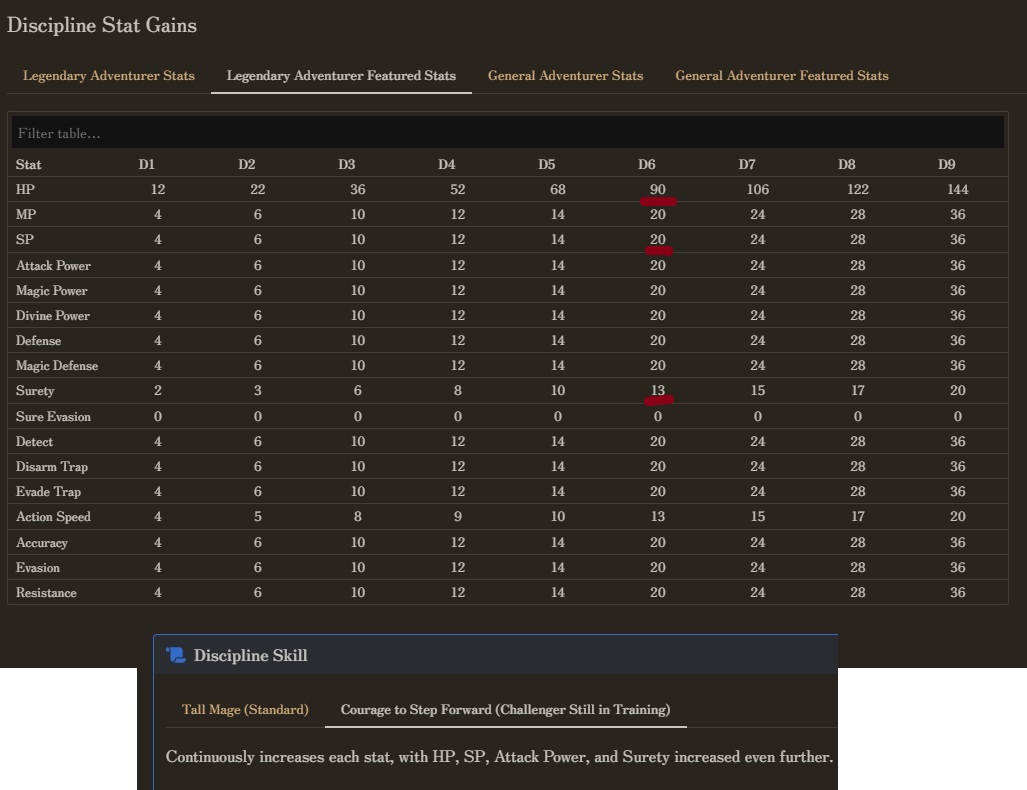Click the Sure Evasion row label
Viewport: 1027px width, 790px height.
tap(53, 417)
